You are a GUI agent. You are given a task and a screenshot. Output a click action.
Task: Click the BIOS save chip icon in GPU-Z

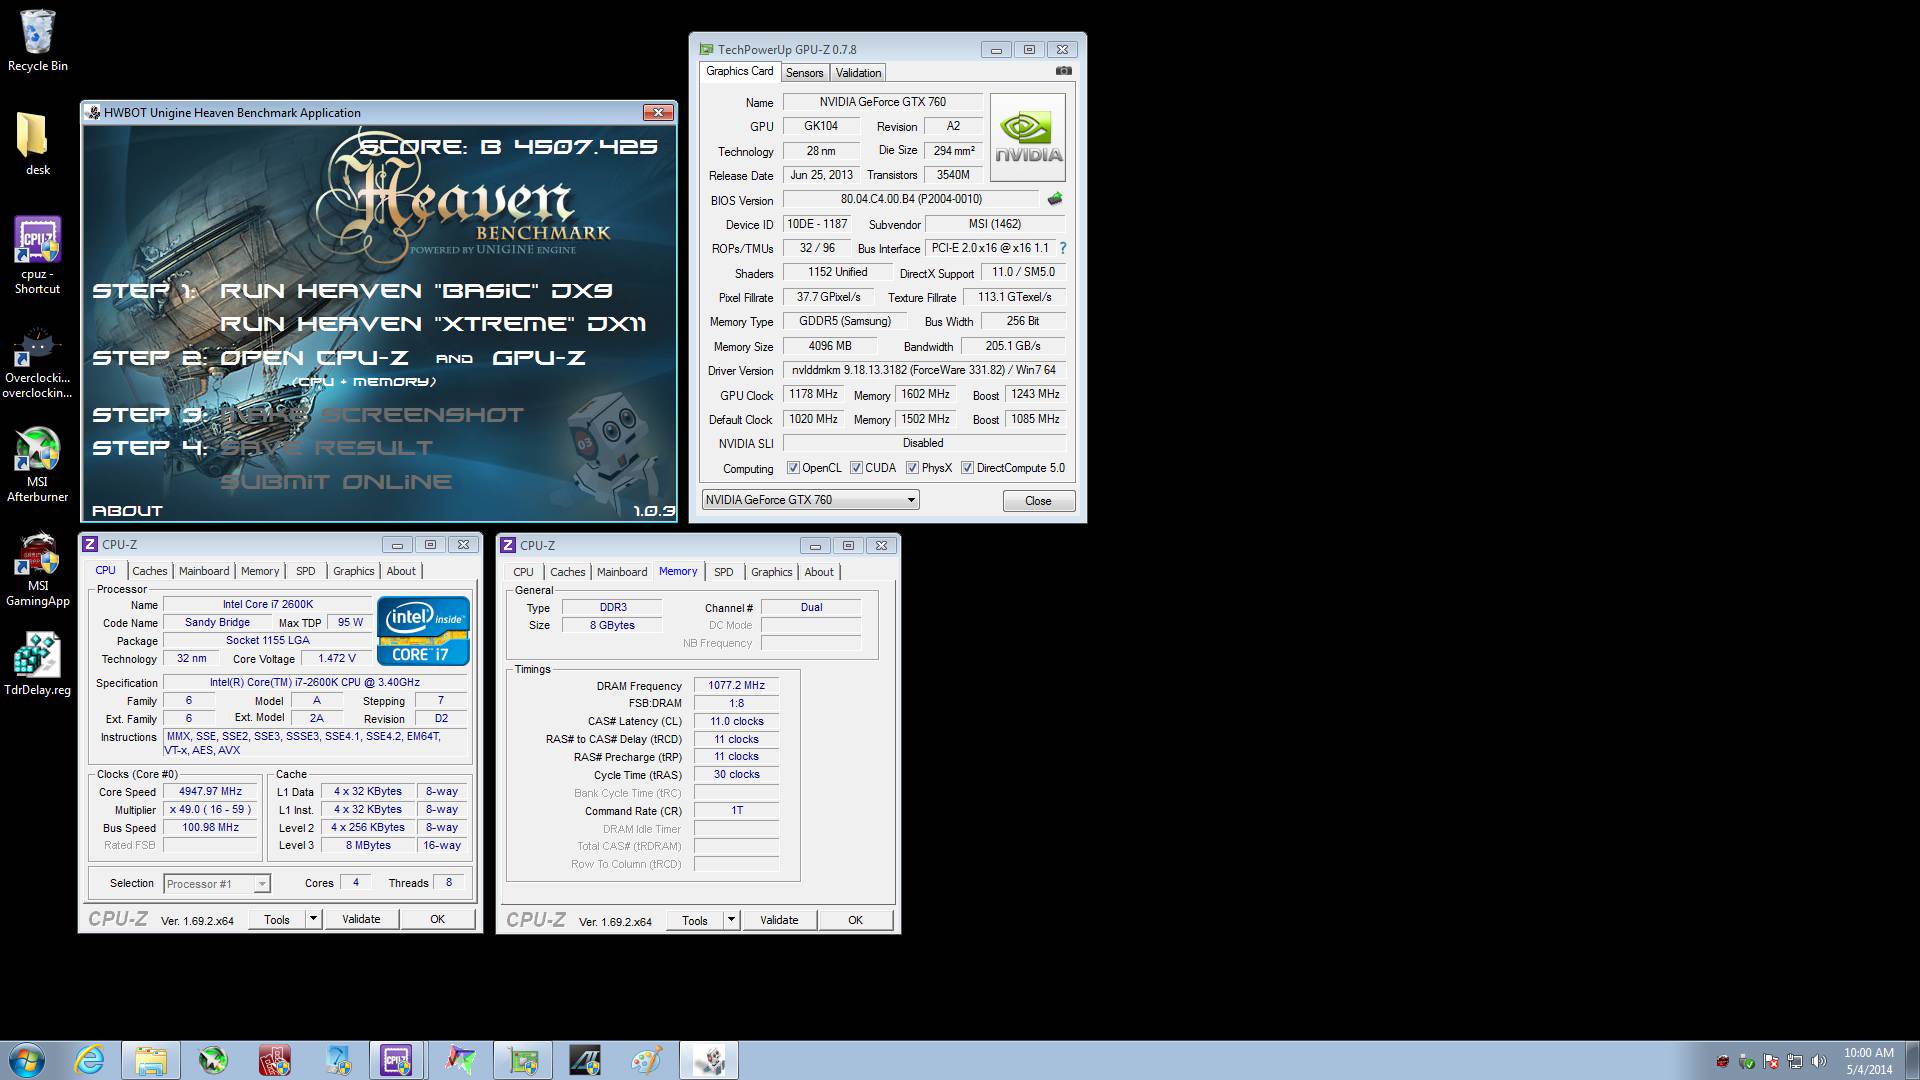point(1054,199)
